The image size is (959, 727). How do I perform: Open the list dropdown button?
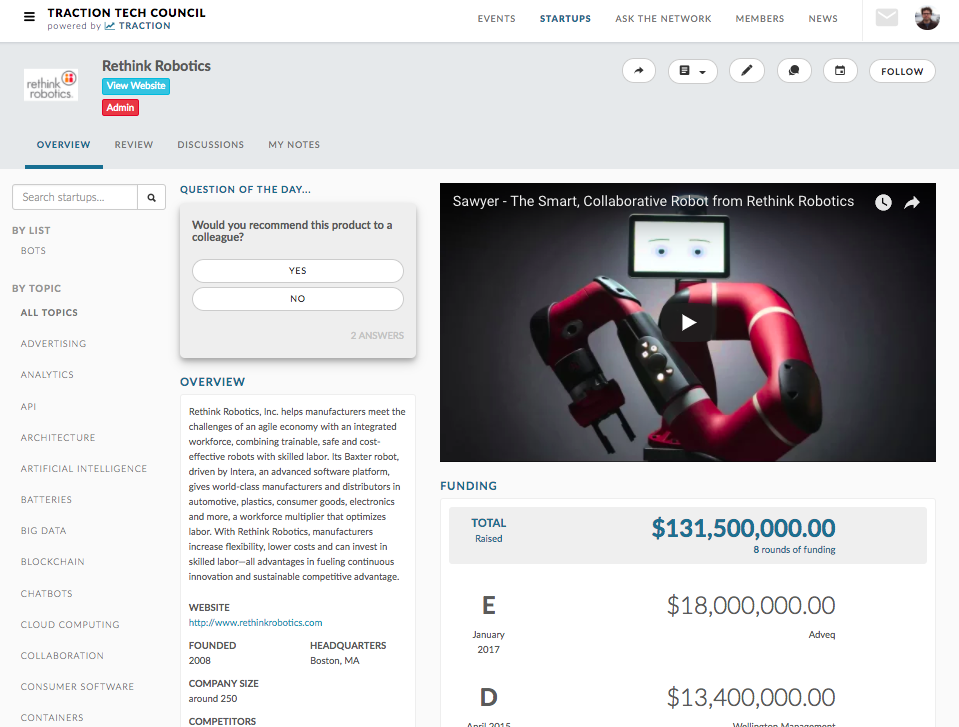(692, 71)
